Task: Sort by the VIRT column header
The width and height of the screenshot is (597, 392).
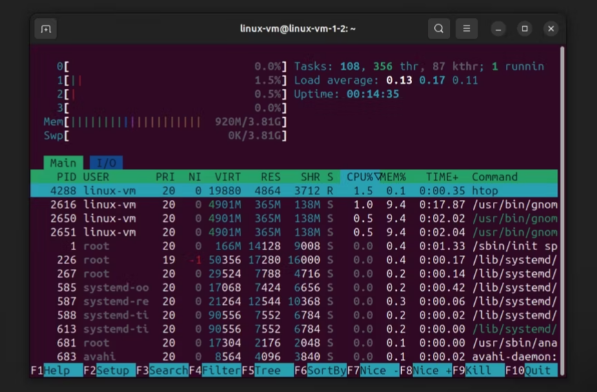Action: coord(228,177)
